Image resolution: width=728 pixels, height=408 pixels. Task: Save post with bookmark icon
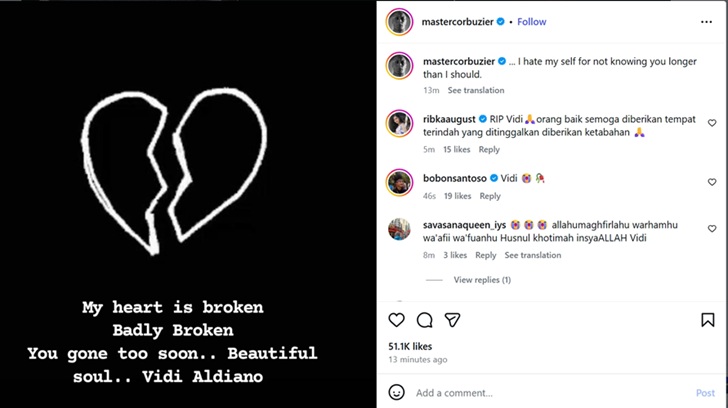click(708, 320)
